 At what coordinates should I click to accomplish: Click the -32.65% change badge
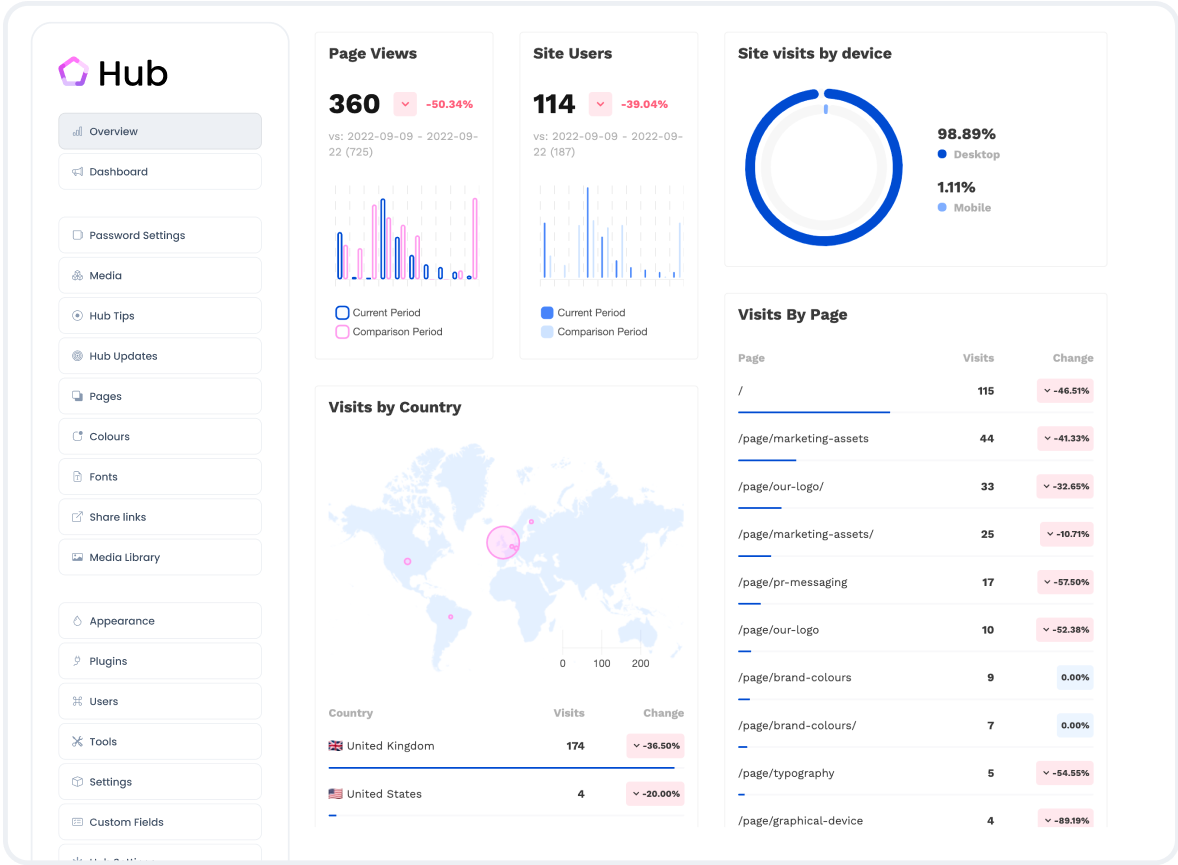(1065, 486)
